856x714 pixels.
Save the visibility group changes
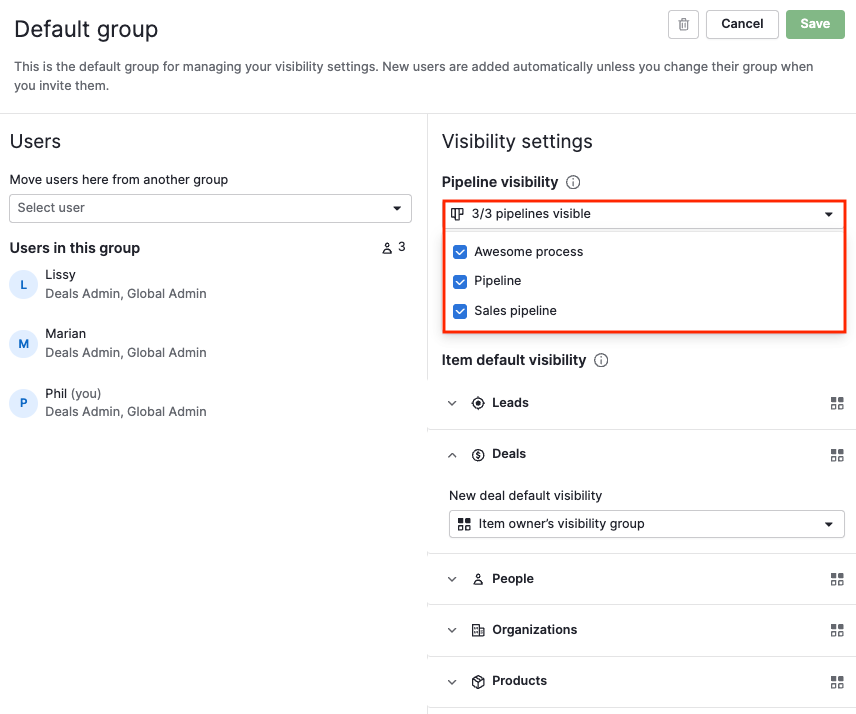[815, 25]
